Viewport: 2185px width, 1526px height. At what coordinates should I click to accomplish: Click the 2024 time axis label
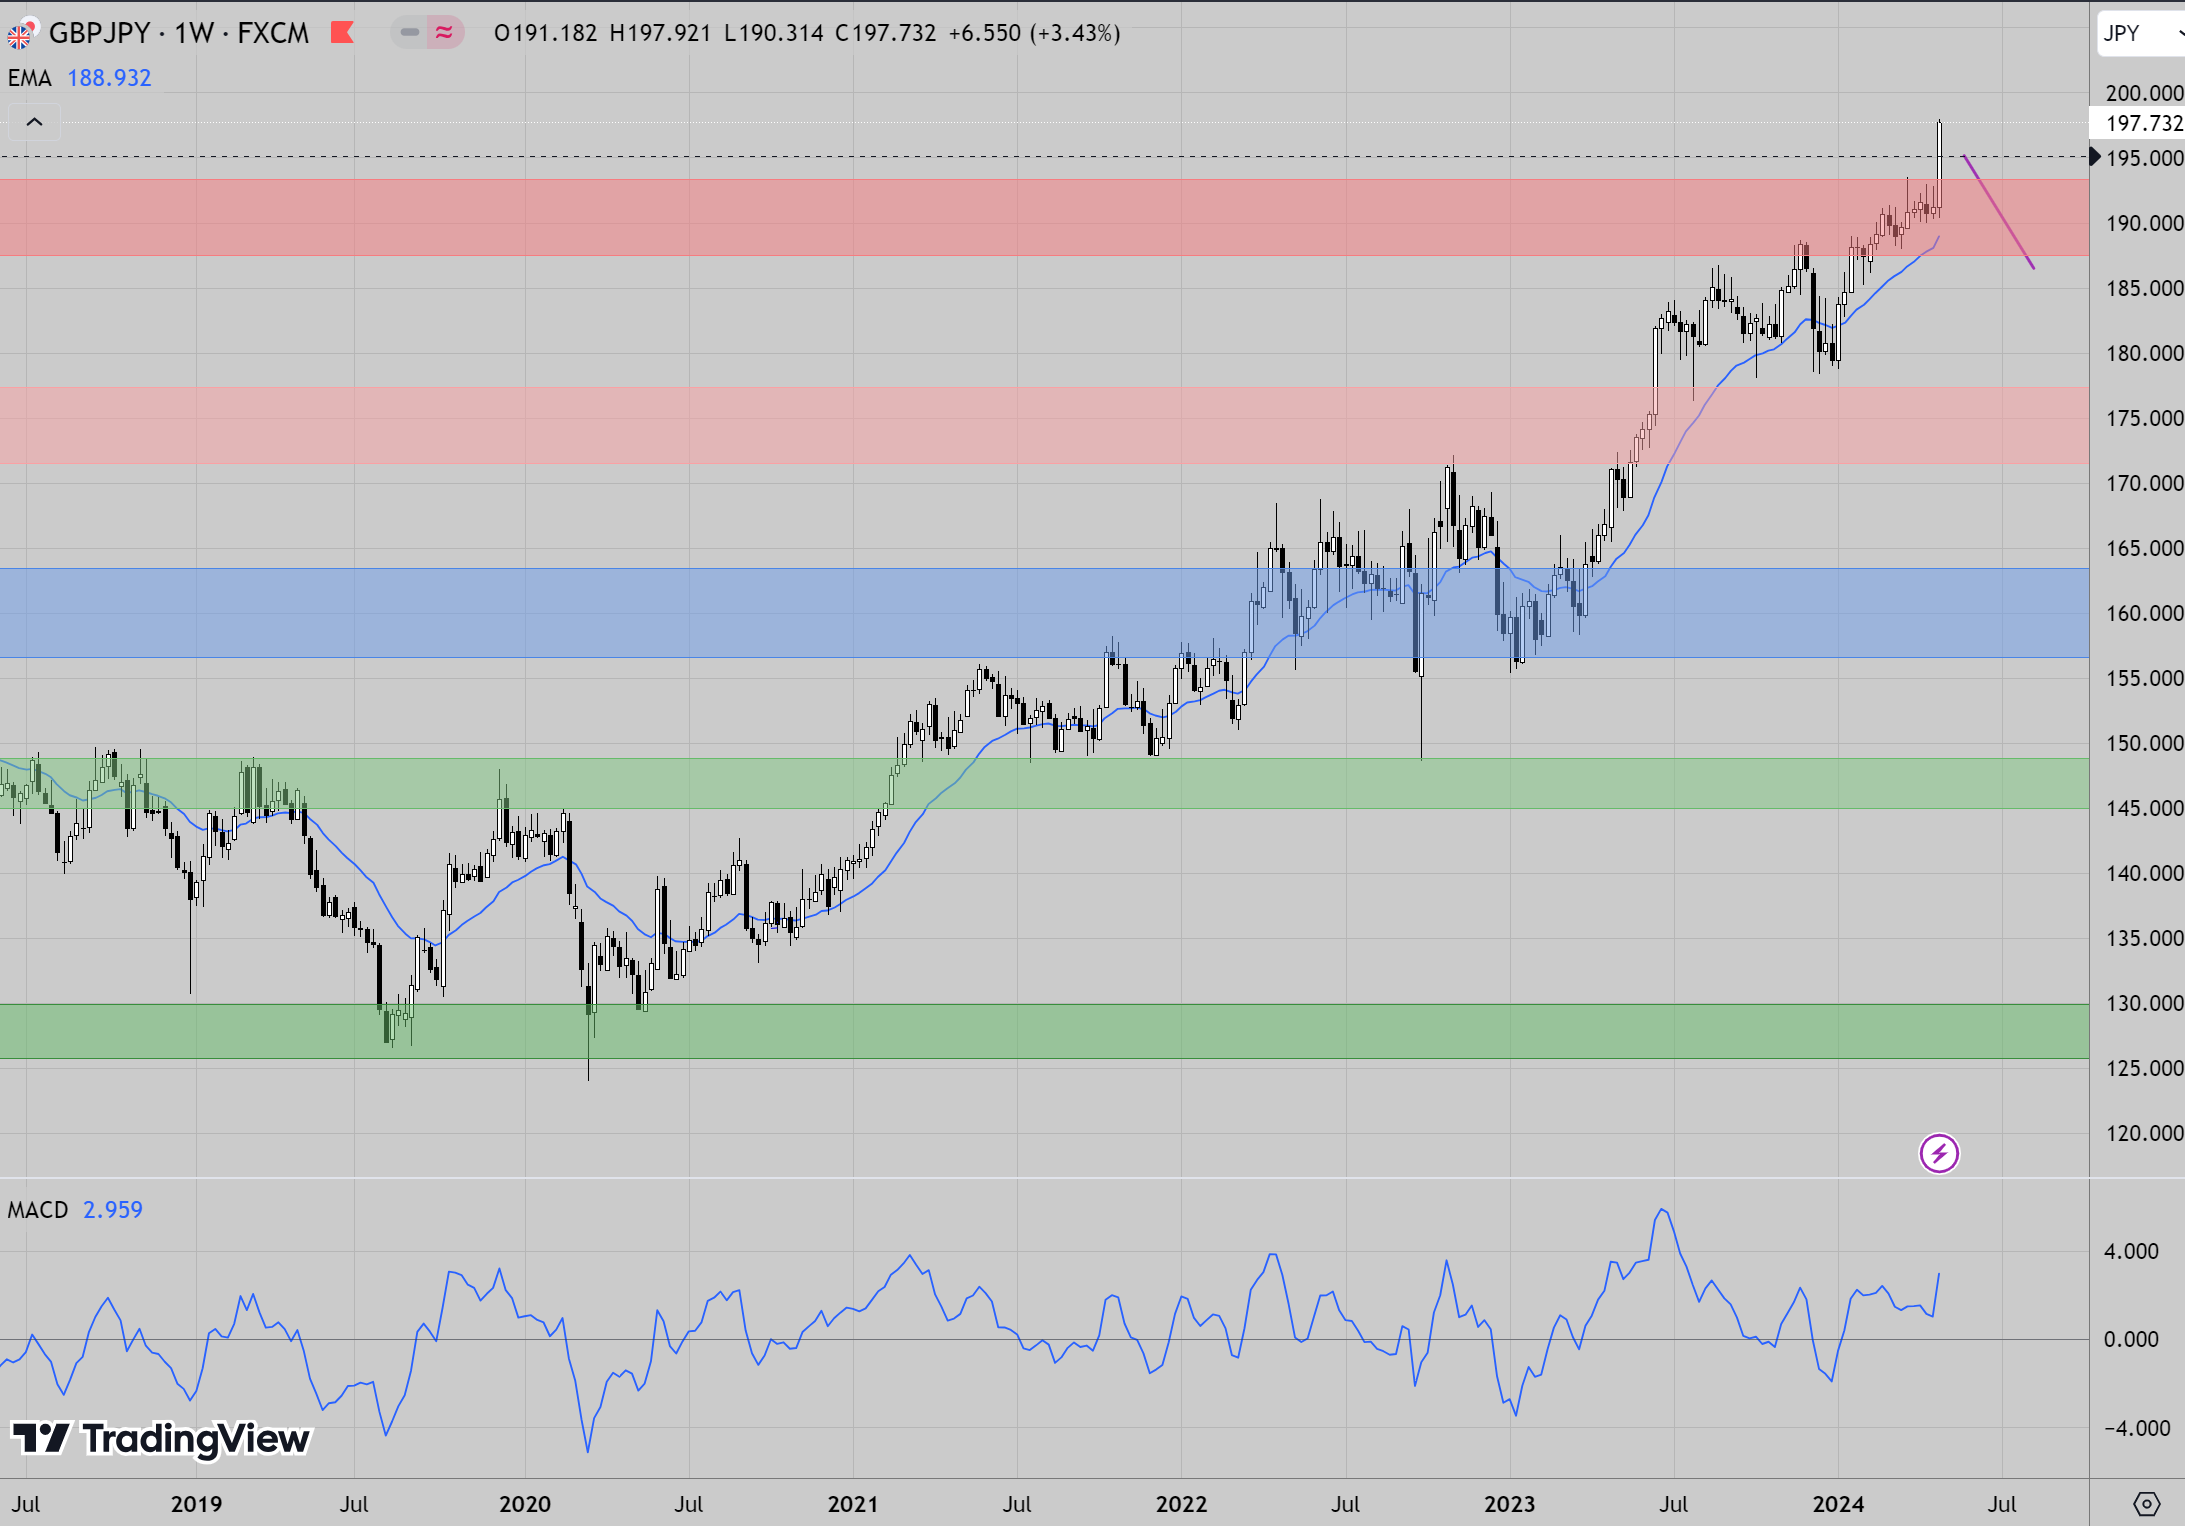pyautogui.click(x=1838, y=1504)
